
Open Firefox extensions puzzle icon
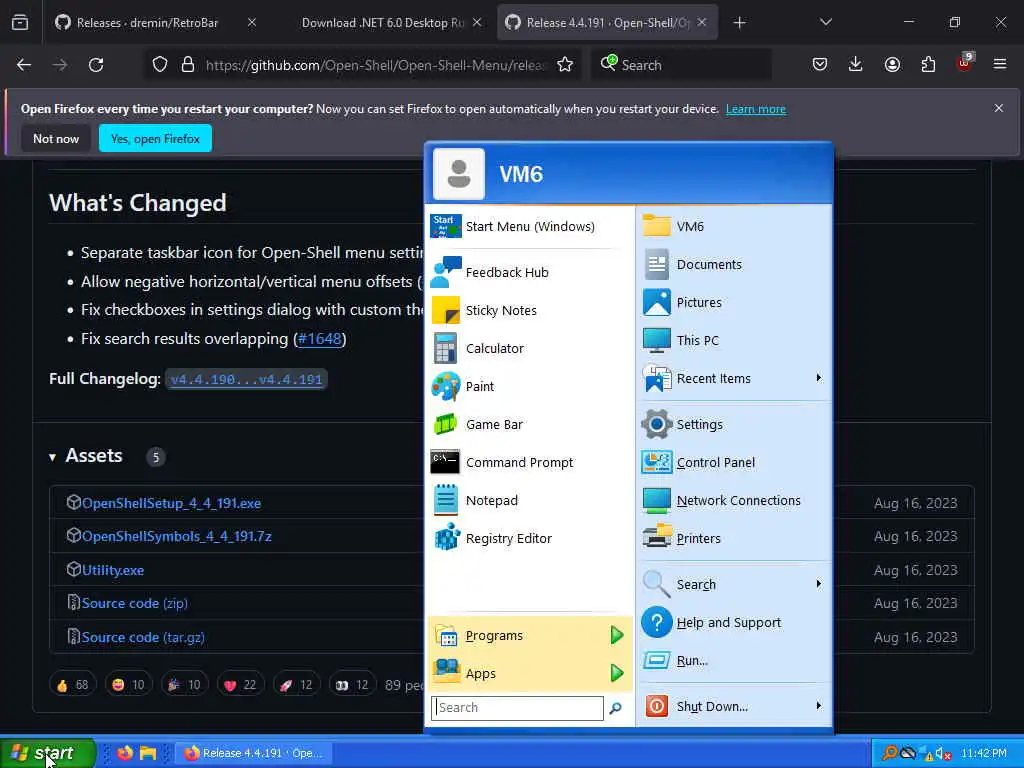pos(928,64)
